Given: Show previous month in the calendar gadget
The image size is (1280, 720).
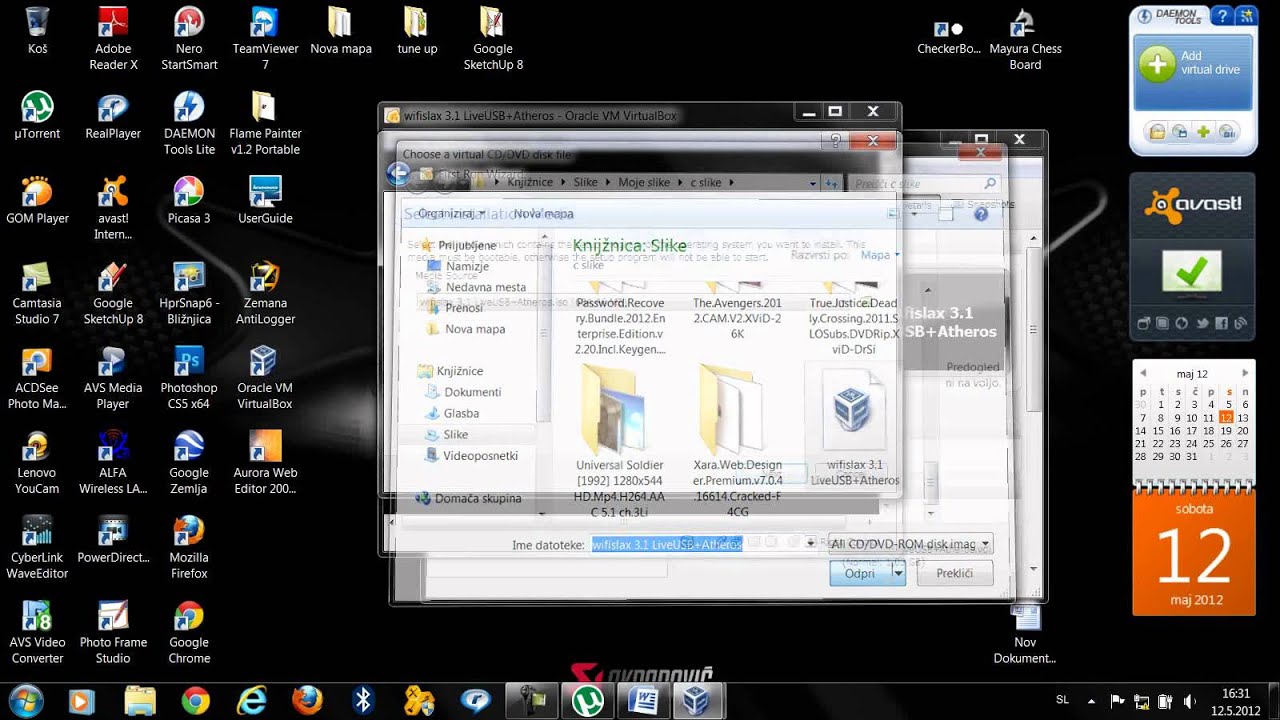Looking at the screenshot, I should 1142,373.
